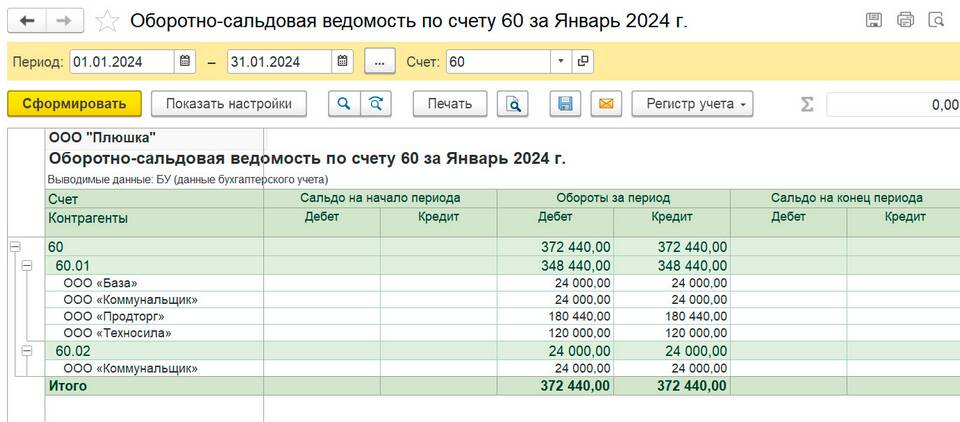Click the end date field 31.01.2024

tap(280, 61)
